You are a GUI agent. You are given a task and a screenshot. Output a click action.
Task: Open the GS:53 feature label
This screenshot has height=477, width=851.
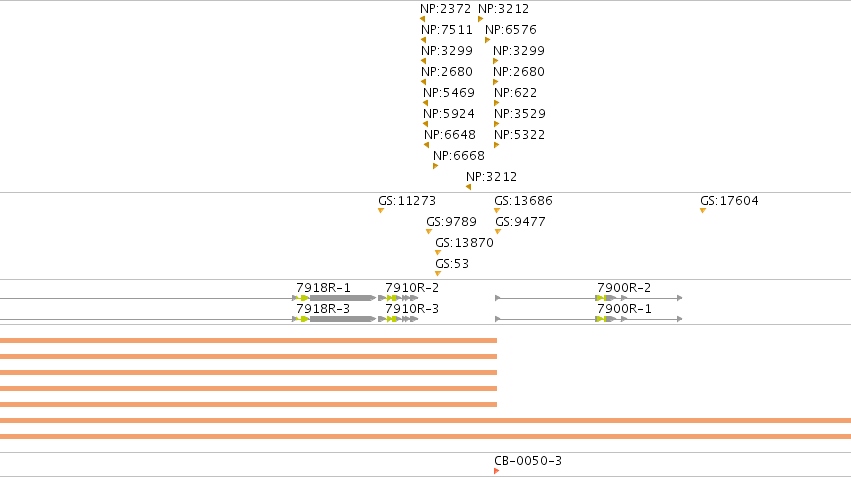(452, 264)
